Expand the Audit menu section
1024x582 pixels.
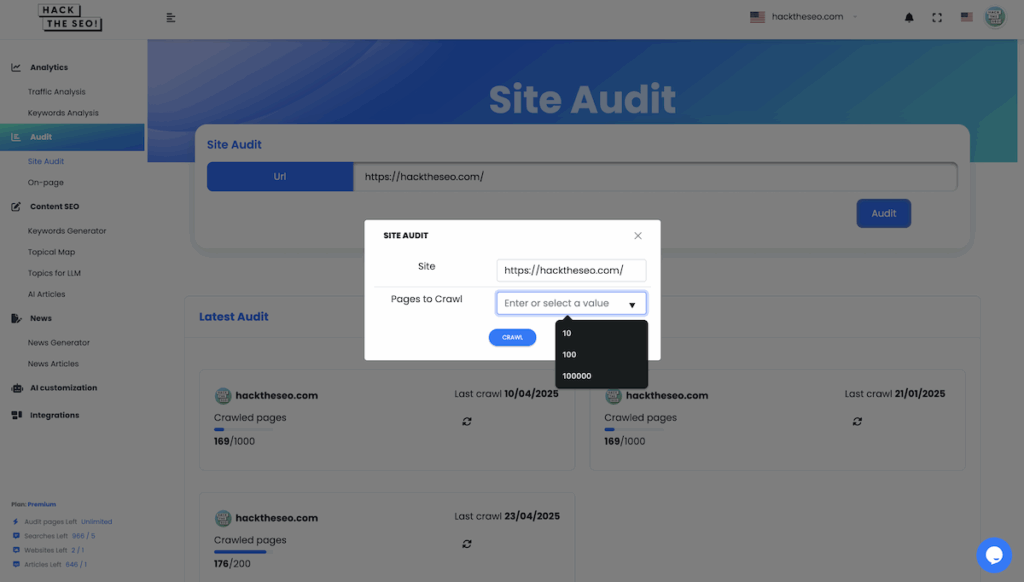coord(72,137)
